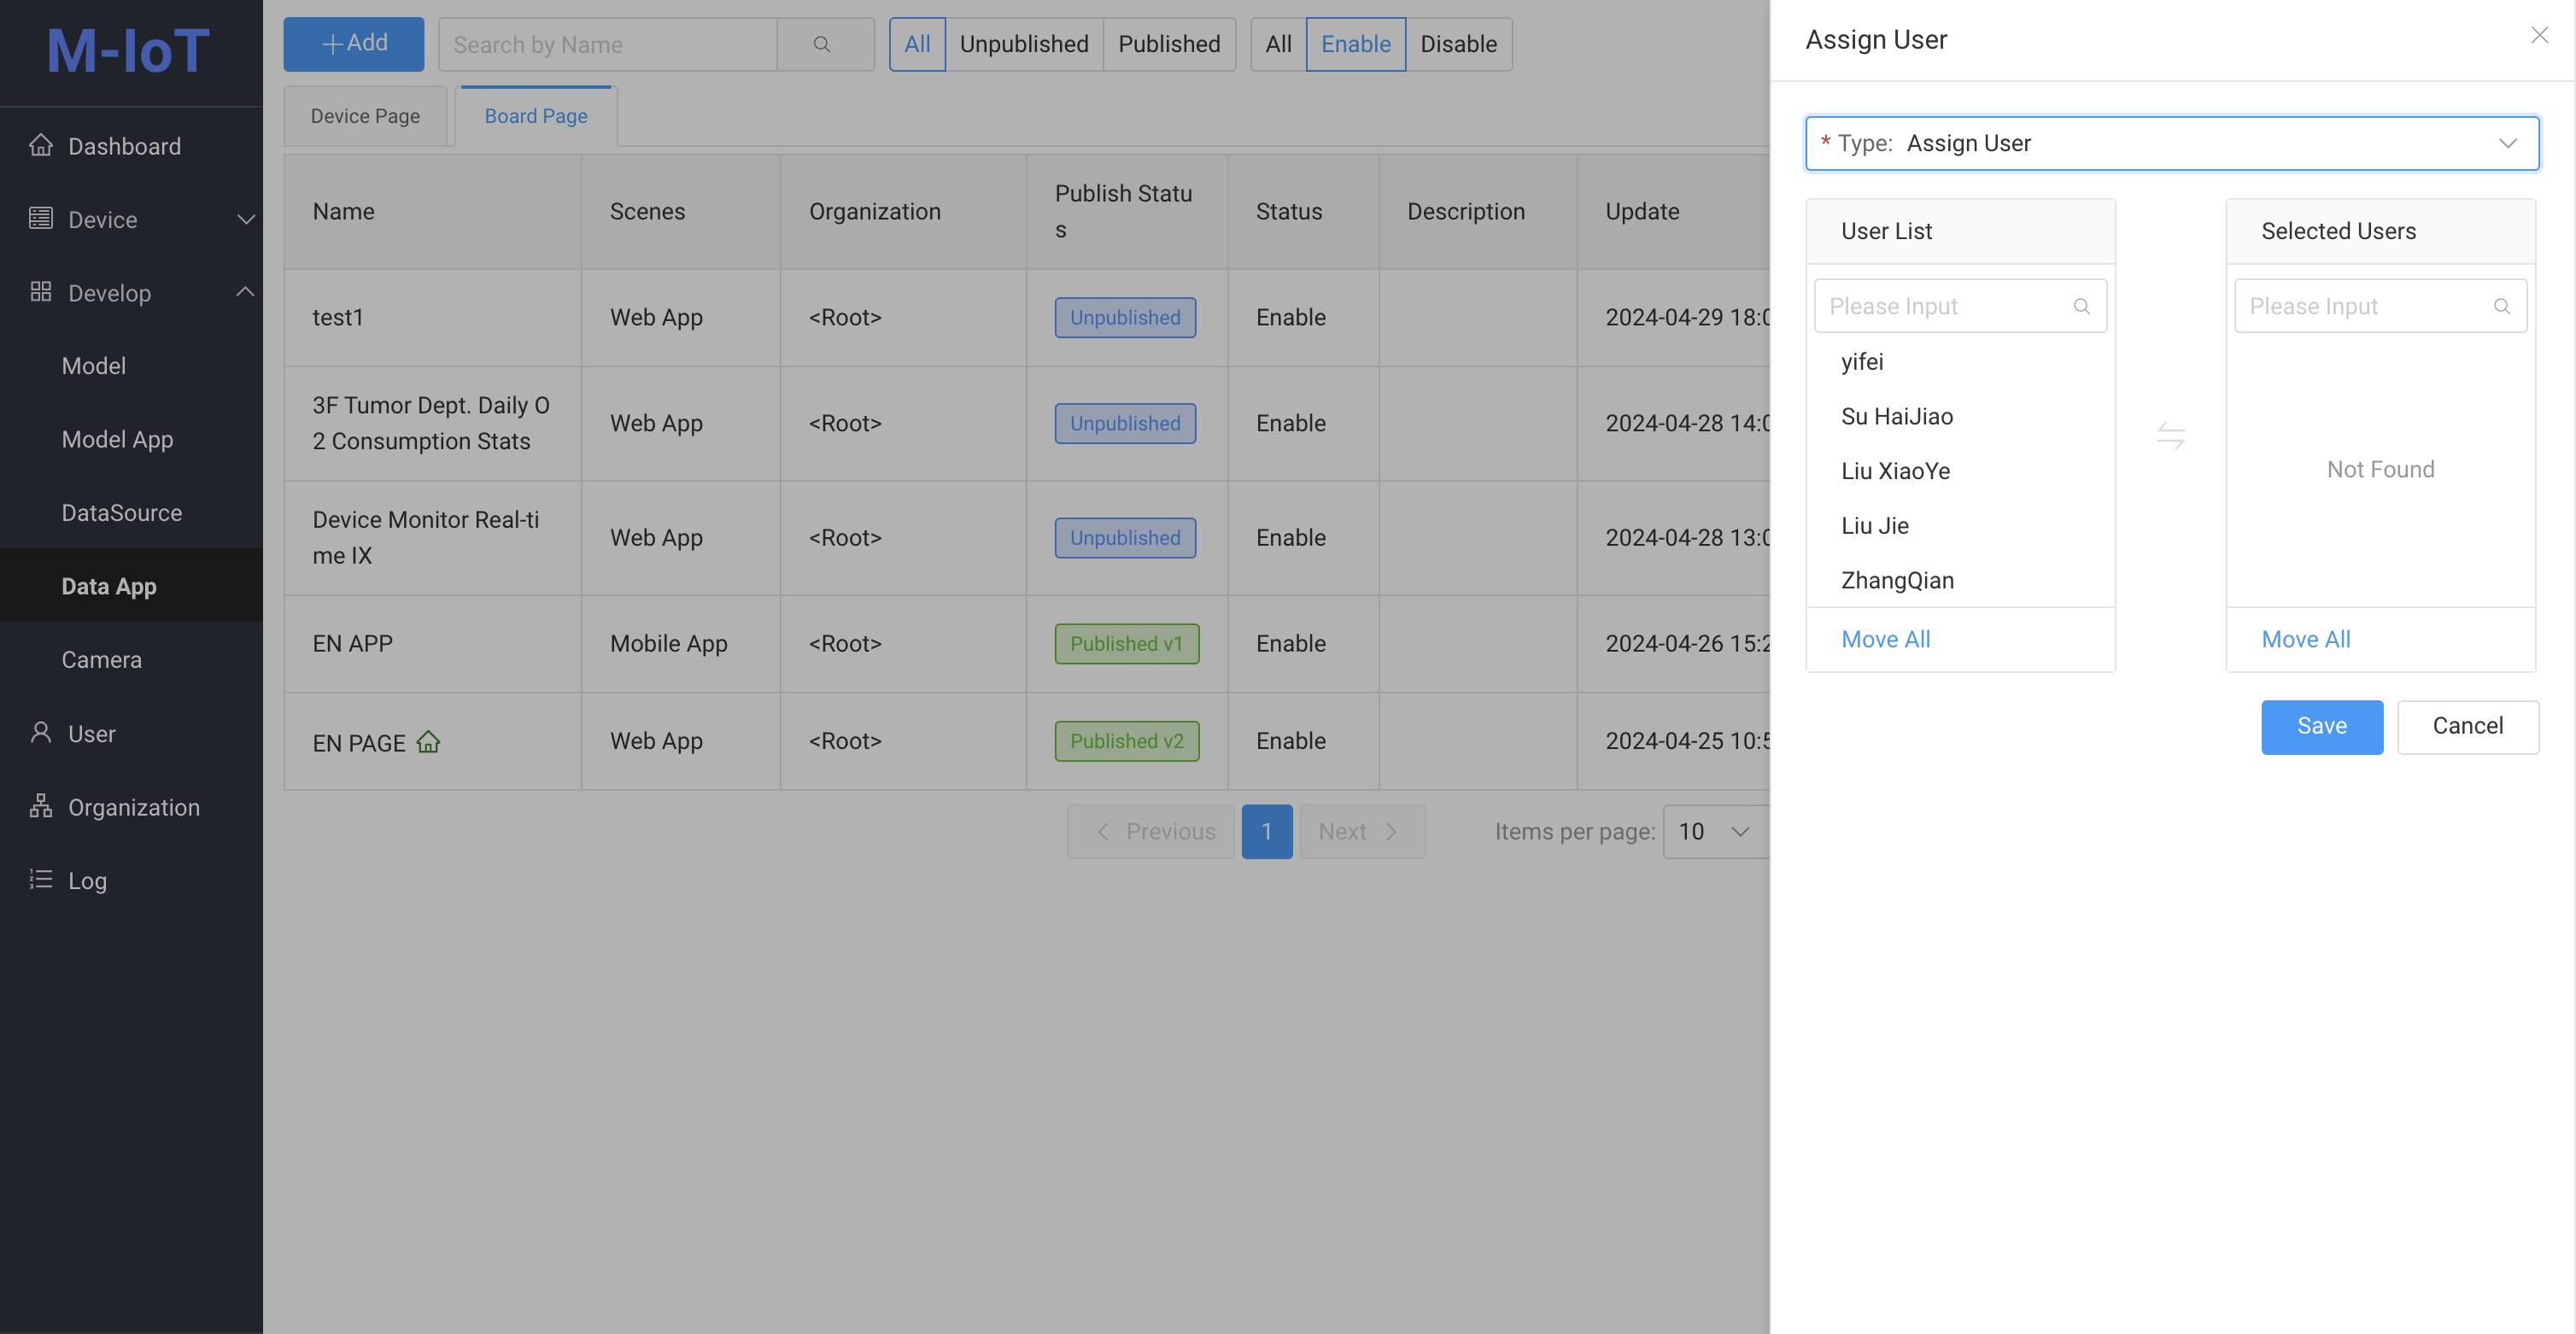Viewport: 2576px width, 1334px height.
Task: Filter by Published status
Action: [1169, 44]
